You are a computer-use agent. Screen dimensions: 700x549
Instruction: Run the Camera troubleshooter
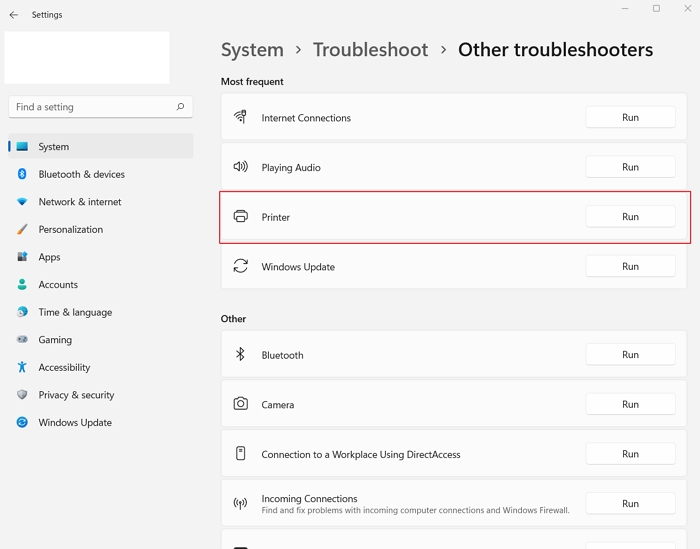coord(630,404)
